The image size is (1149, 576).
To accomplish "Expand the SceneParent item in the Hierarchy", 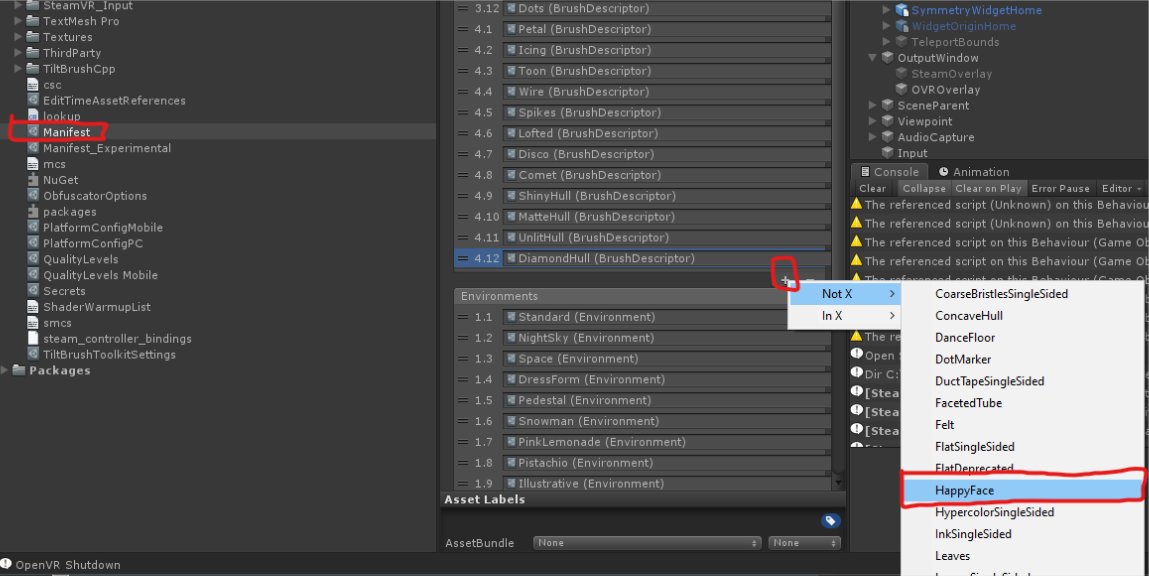I will (x=872, y=105).
